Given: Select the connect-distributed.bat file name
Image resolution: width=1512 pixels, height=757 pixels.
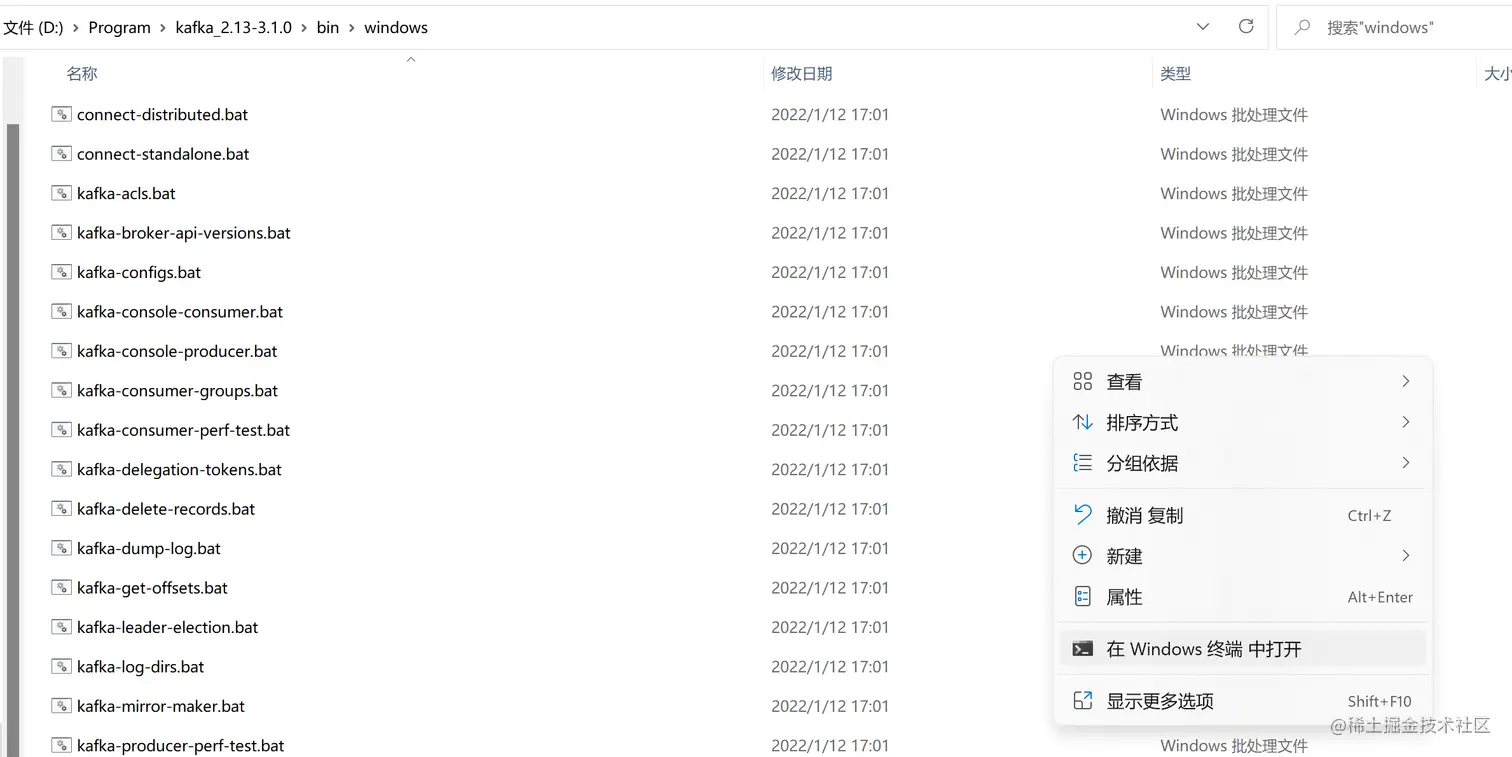Looking at the screenshot, I should [x=162, y=115].
